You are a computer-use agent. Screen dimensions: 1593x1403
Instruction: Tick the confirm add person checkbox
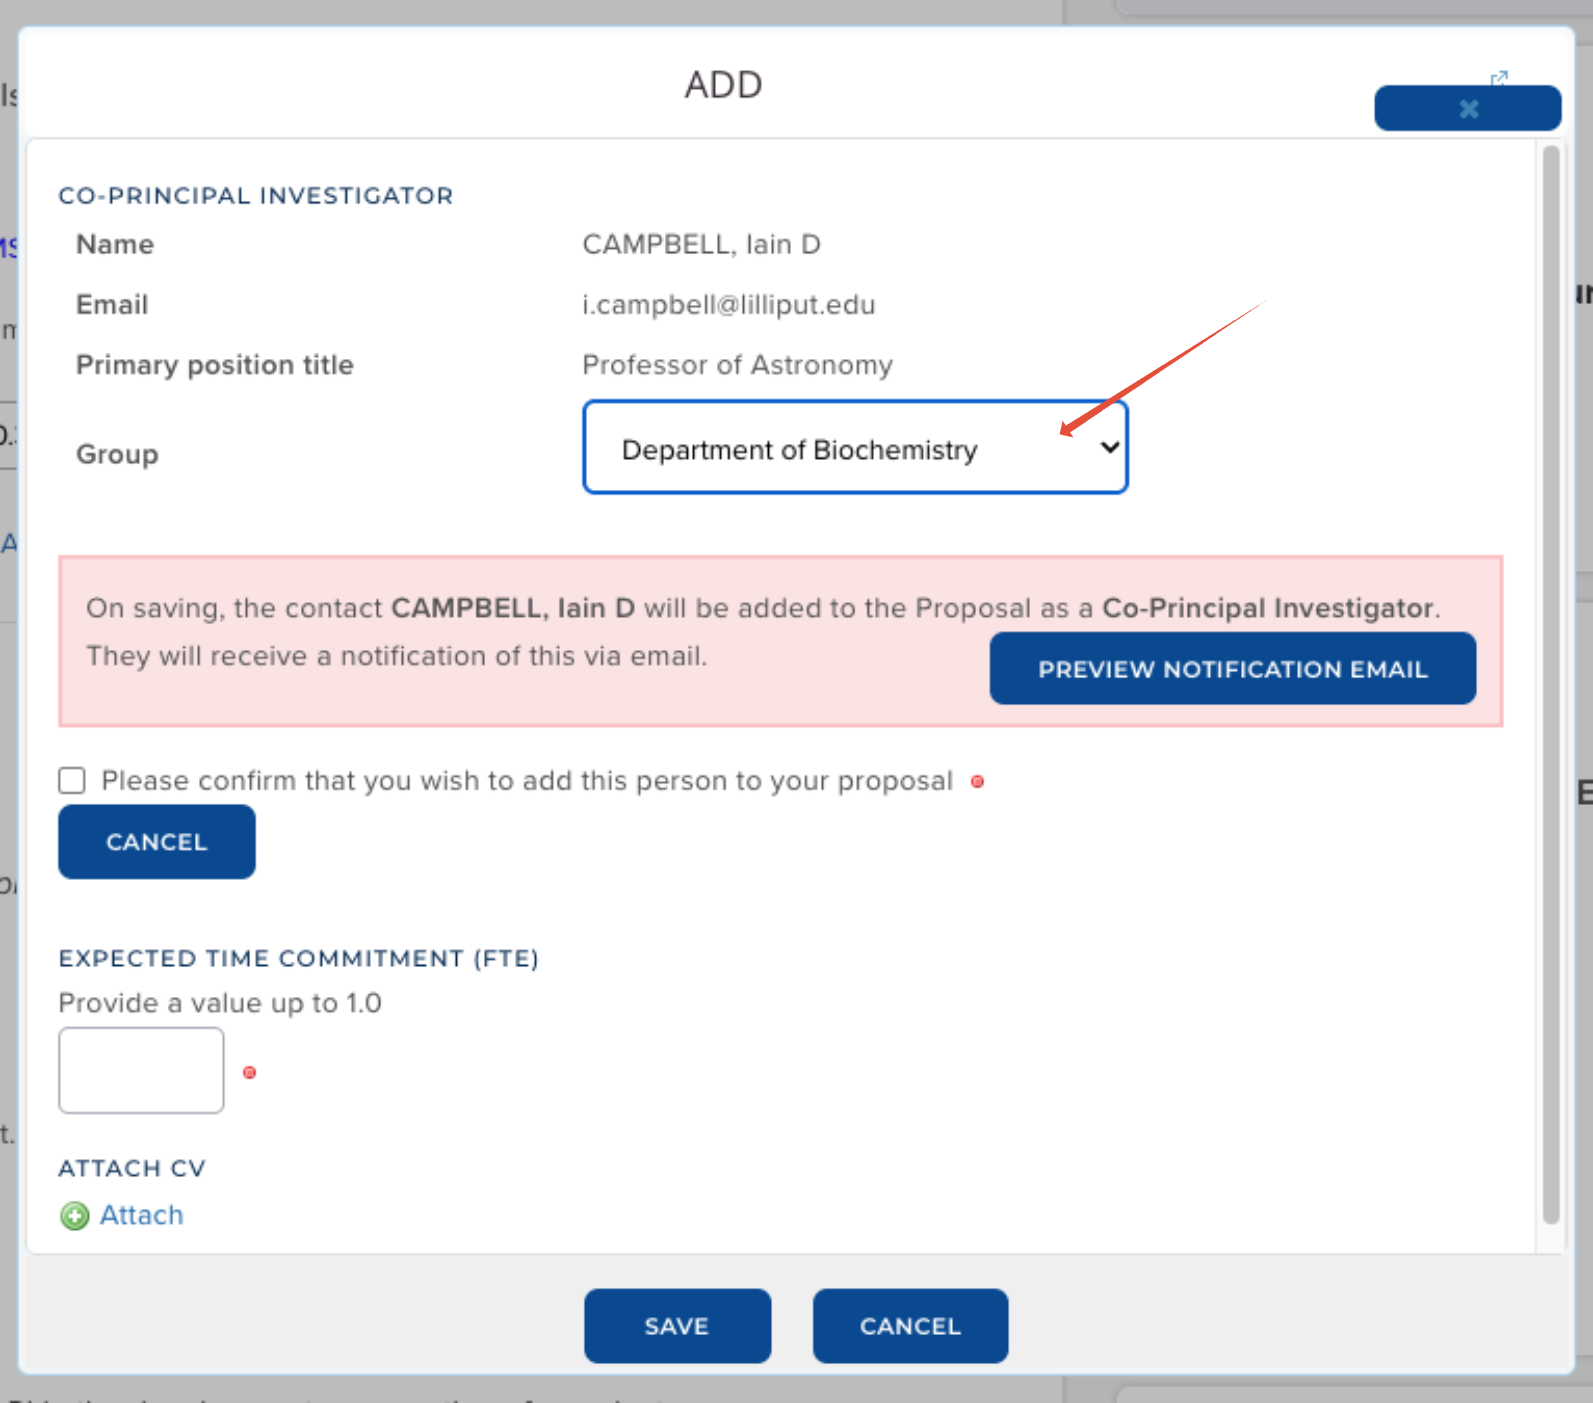pos(72,780)
